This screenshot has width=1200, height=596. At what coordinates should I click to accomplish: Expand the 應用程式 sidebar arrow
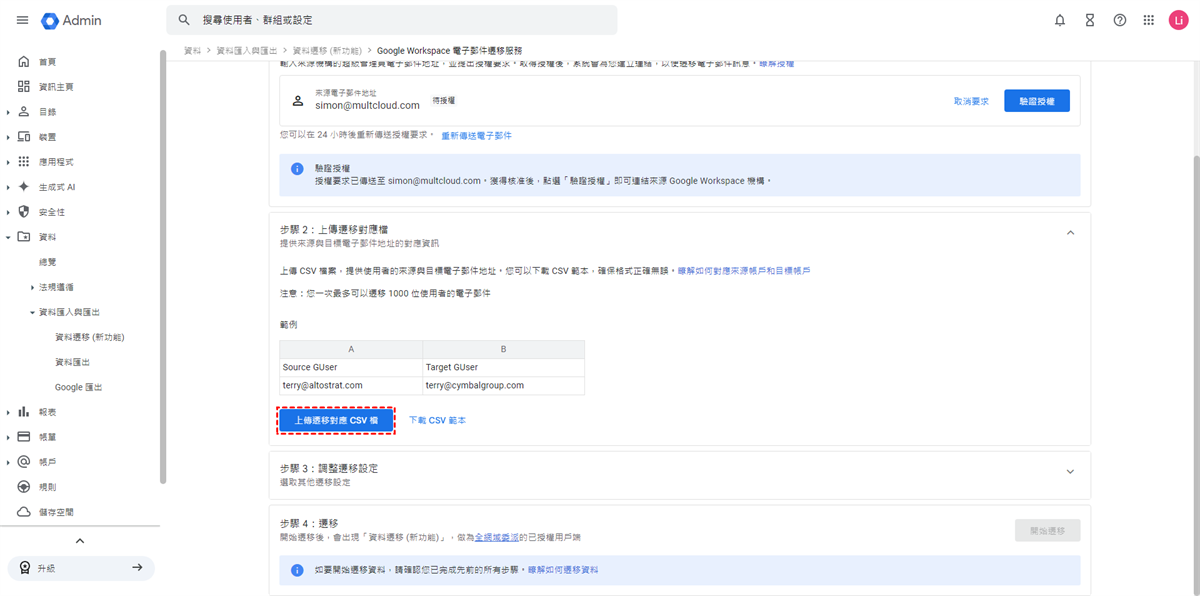coord(8,162)
